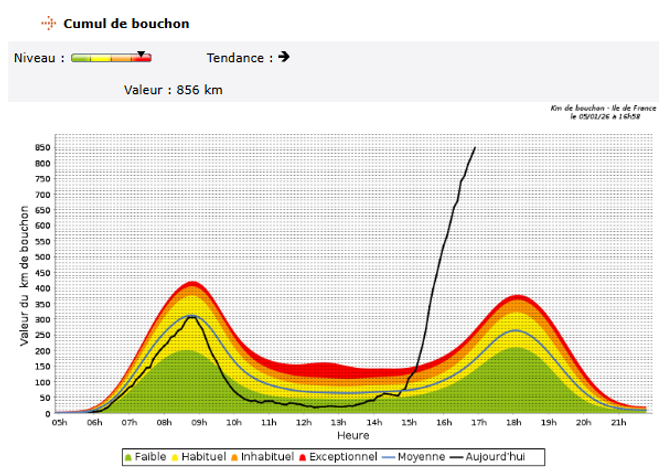Click the red Exceptionnel legend square
Image resolution: width=664 pixels, height=474 pixels.
tap(303, 457)
